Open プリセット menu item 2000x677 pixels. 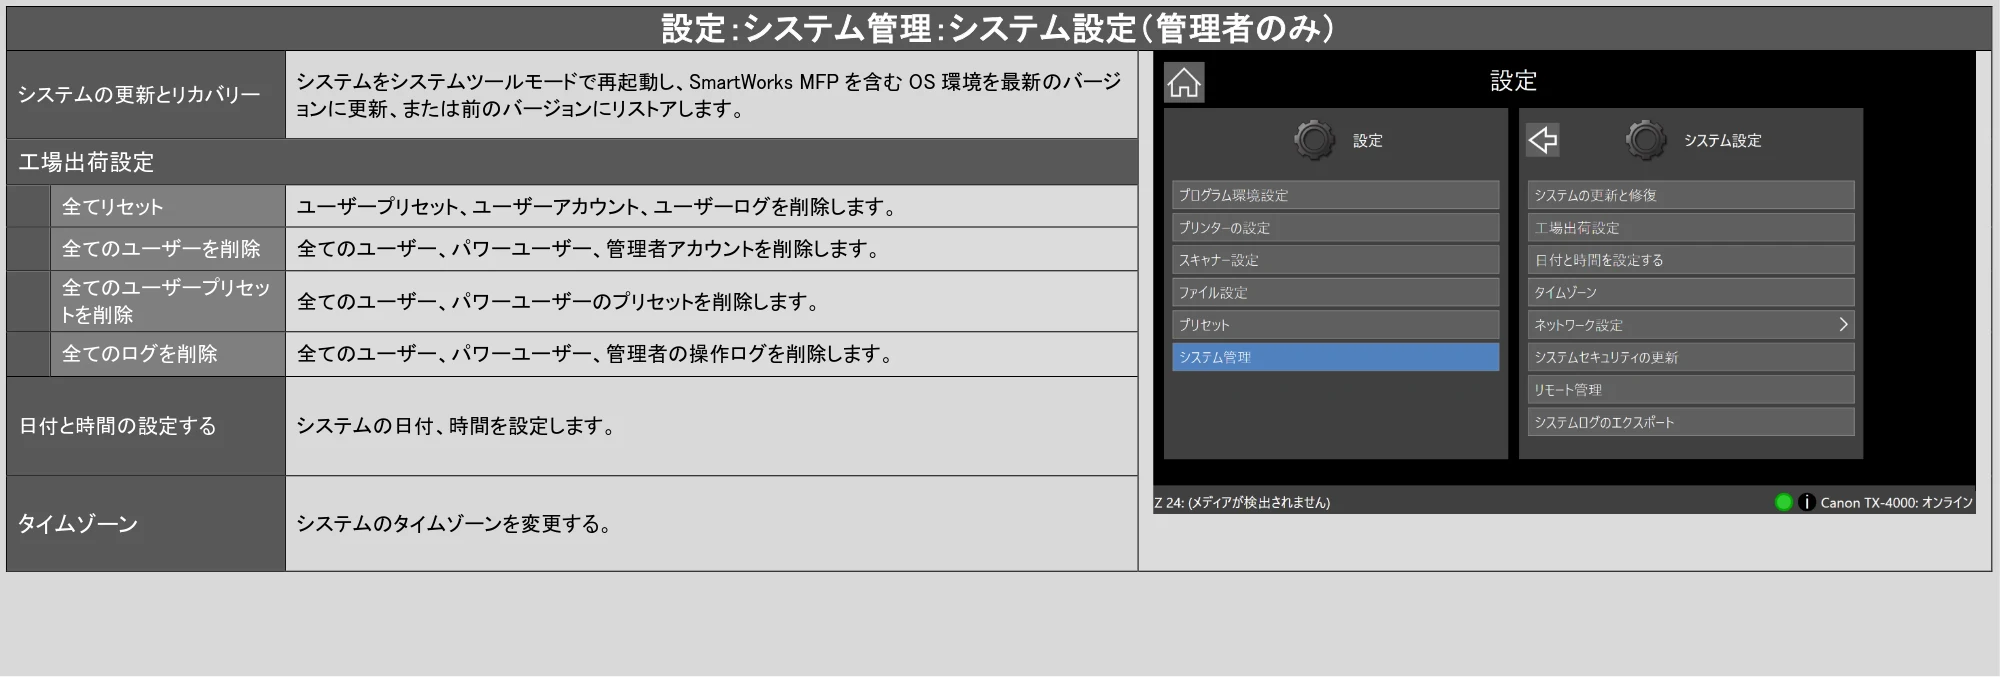coord(1335,325)
